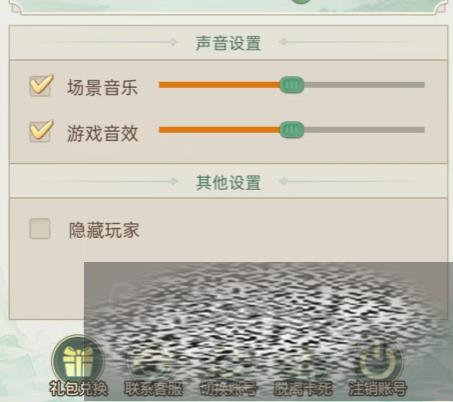Disable the 游戏音效 checkbox

(41, 131)
